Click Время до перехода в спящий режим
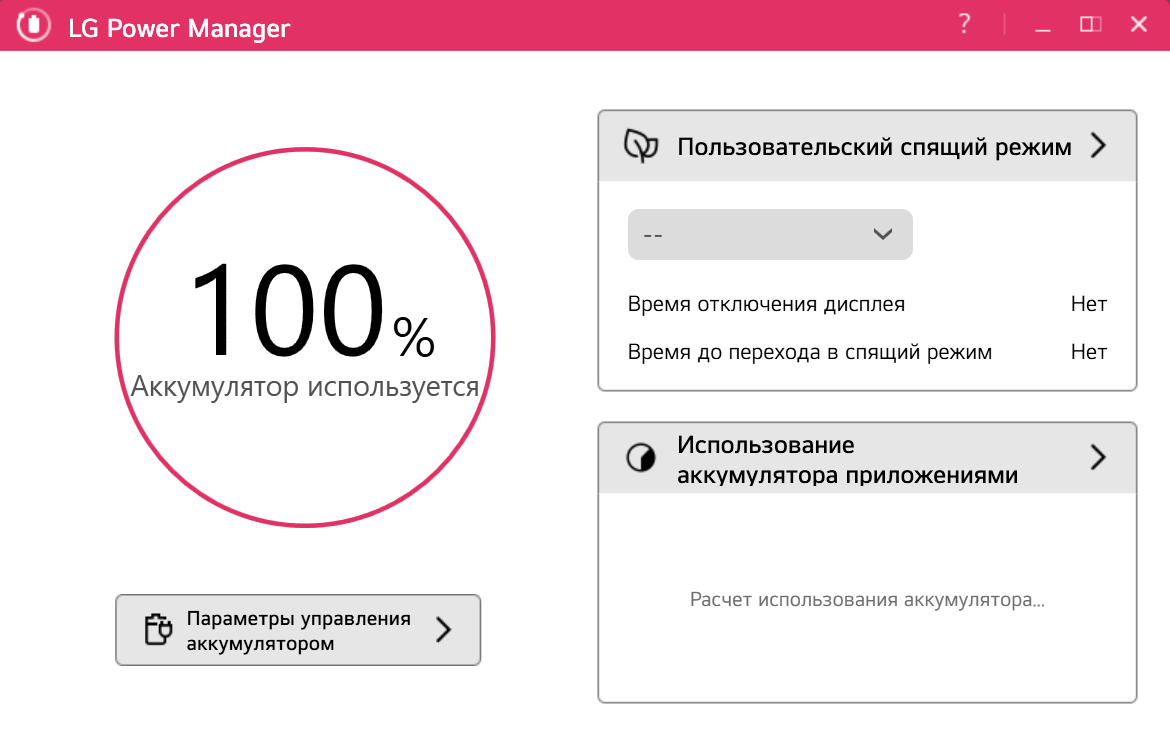The image size is (1170, 753). coord(809,352)
